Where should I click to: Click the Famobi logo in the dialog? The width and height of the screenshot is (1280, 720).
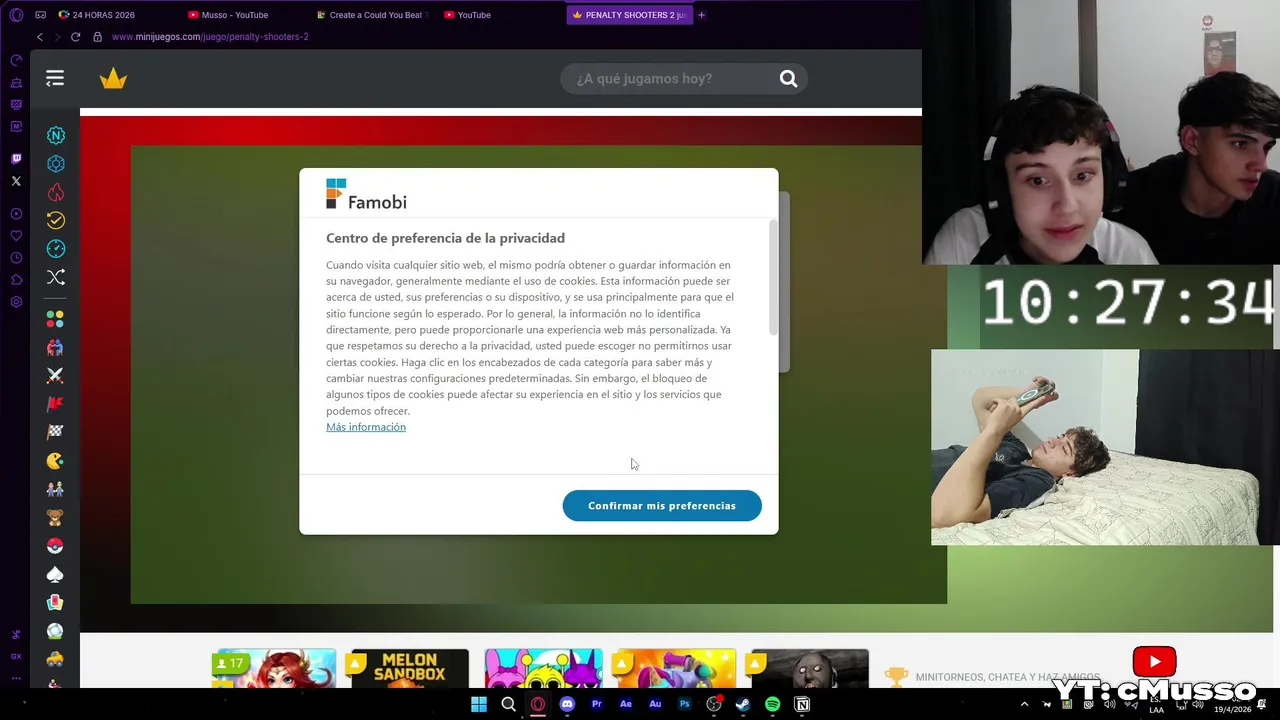pyautogui.click(x=366, y=194)
